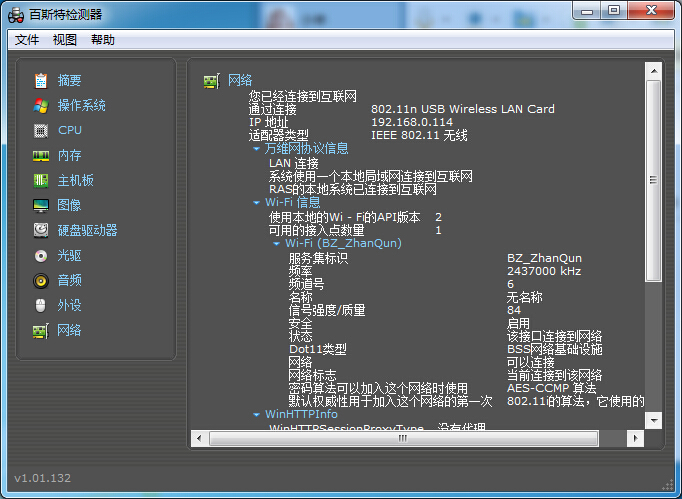682x499 pixels.
Task: Click the 百斯特检测器 title bar app icon
Action: click(16, 15)
